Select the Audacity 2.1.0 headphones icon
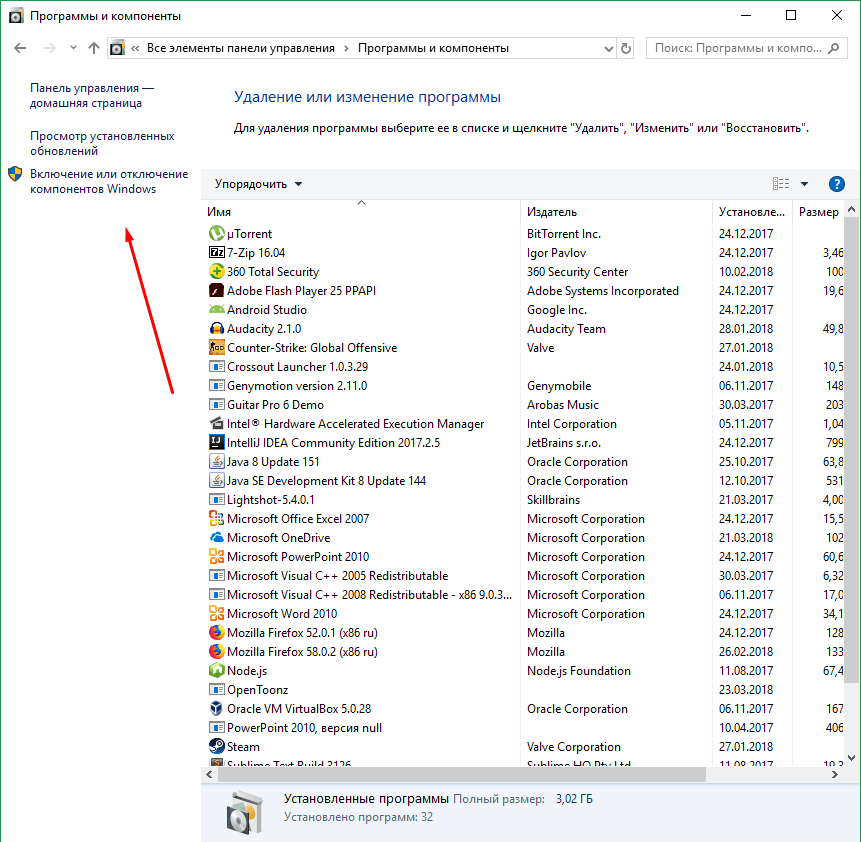The image size is (861, 842). pyautogui.click(x=216, y=328)
